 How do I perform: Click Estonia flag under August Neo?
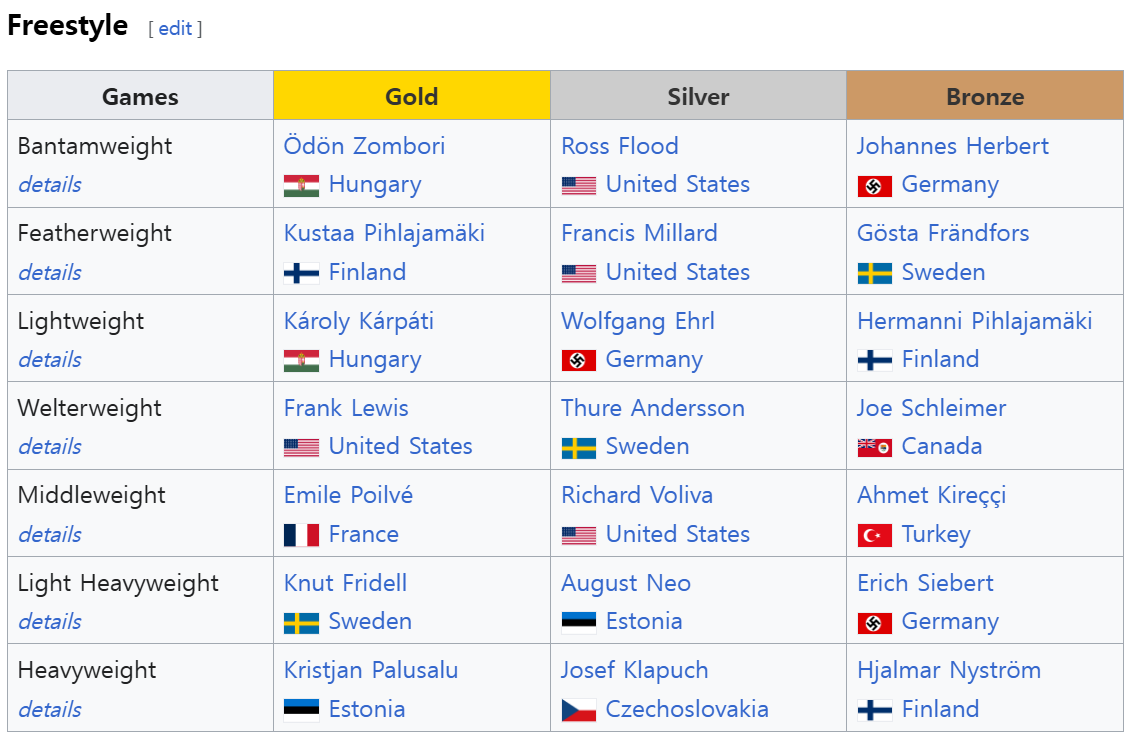pyautogui.click(x=579, y=623)
